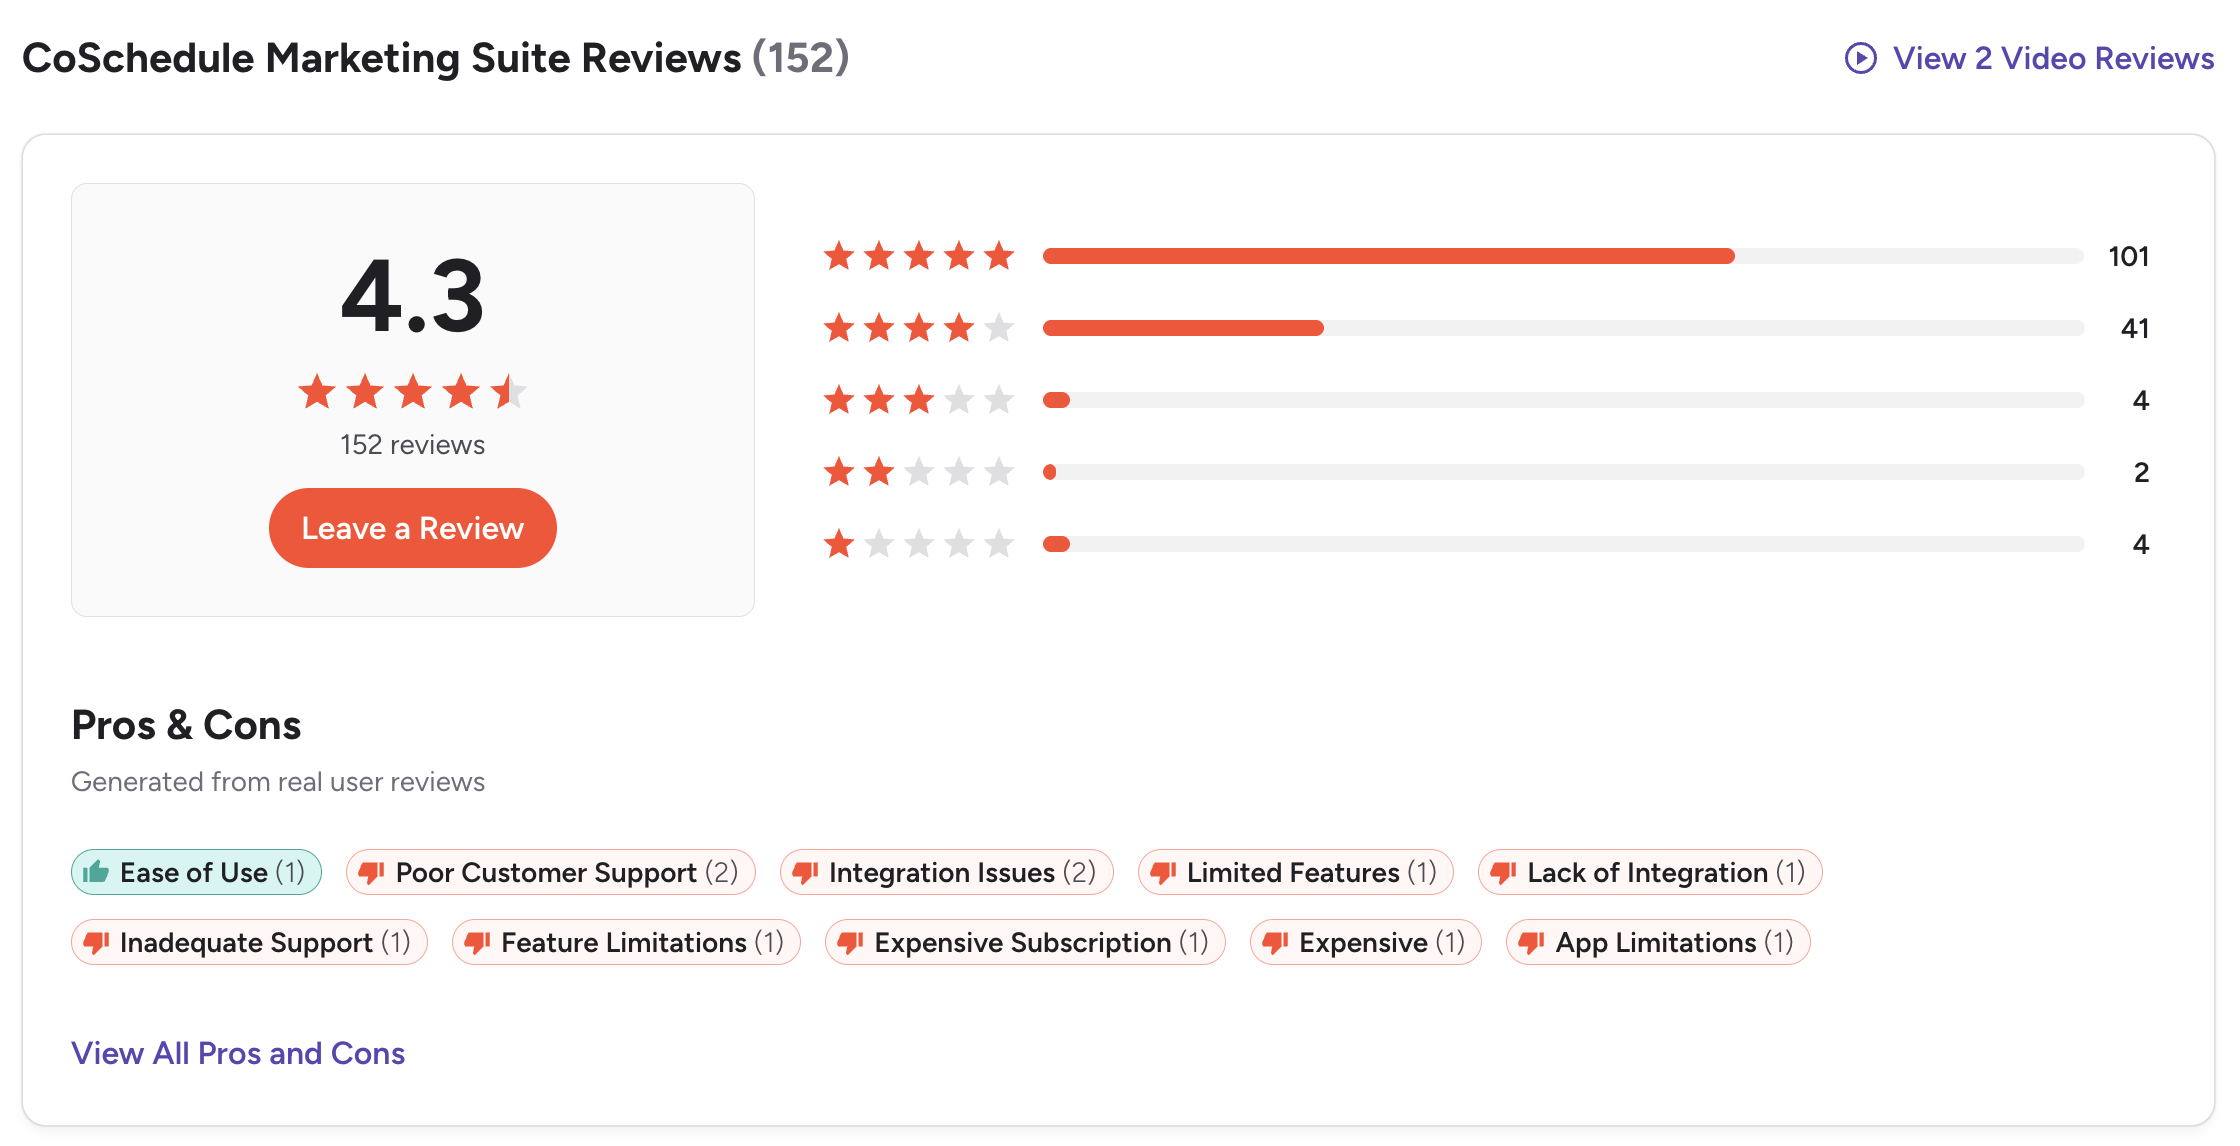The height and width of the screenshot is (1146, 2240).
Task: Click the thumbs-down icon on Inadequate Support
Action: (97, 941)
